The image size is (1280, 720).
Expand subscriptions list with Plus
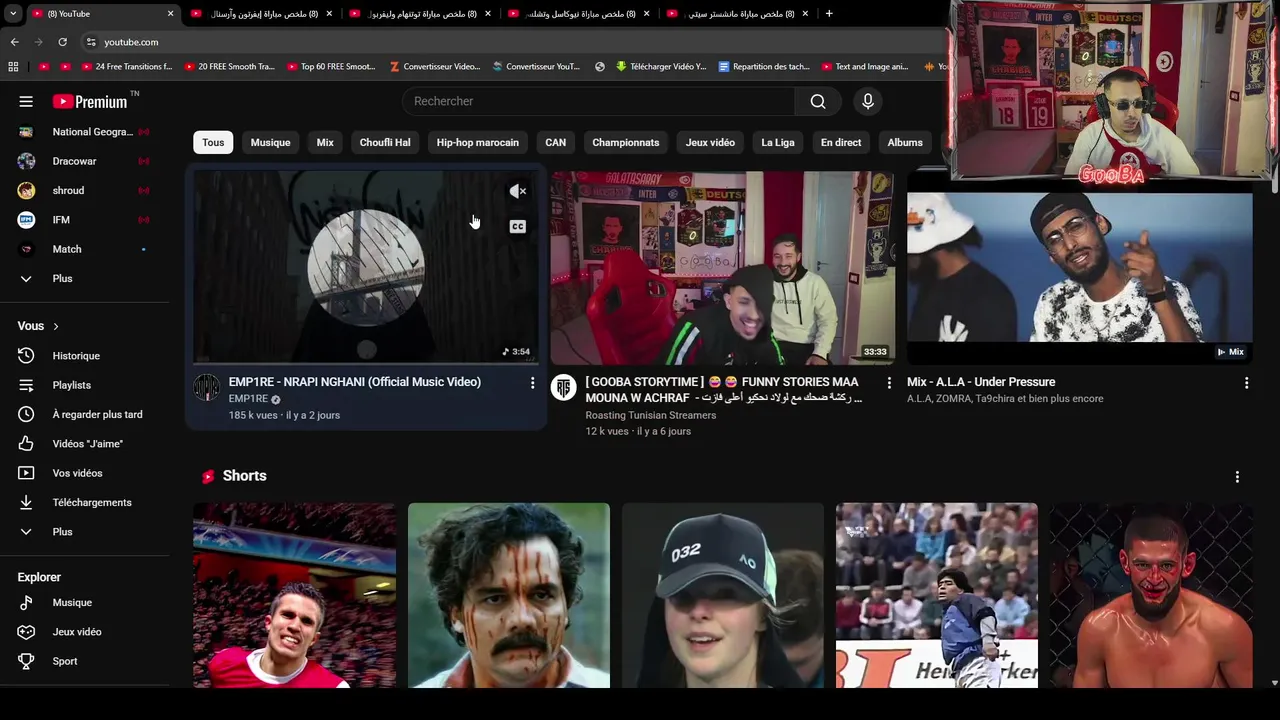(x=84, y=278)
